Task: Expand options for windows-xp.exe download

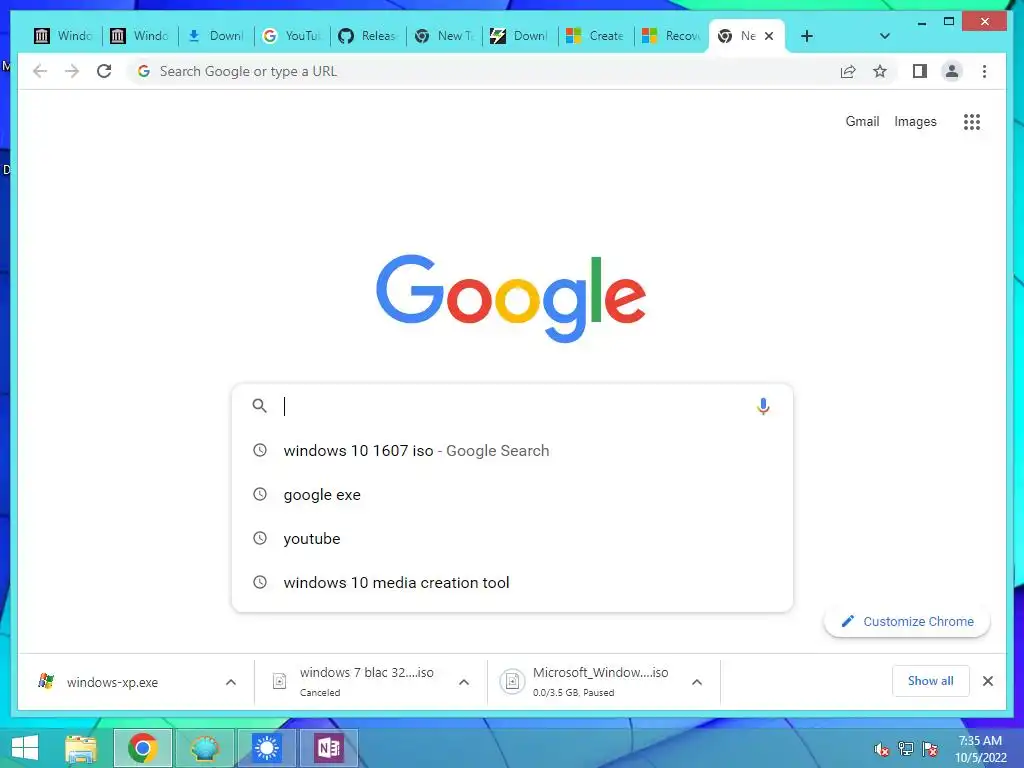Action: pyautogui.click(x=231, y=682)
